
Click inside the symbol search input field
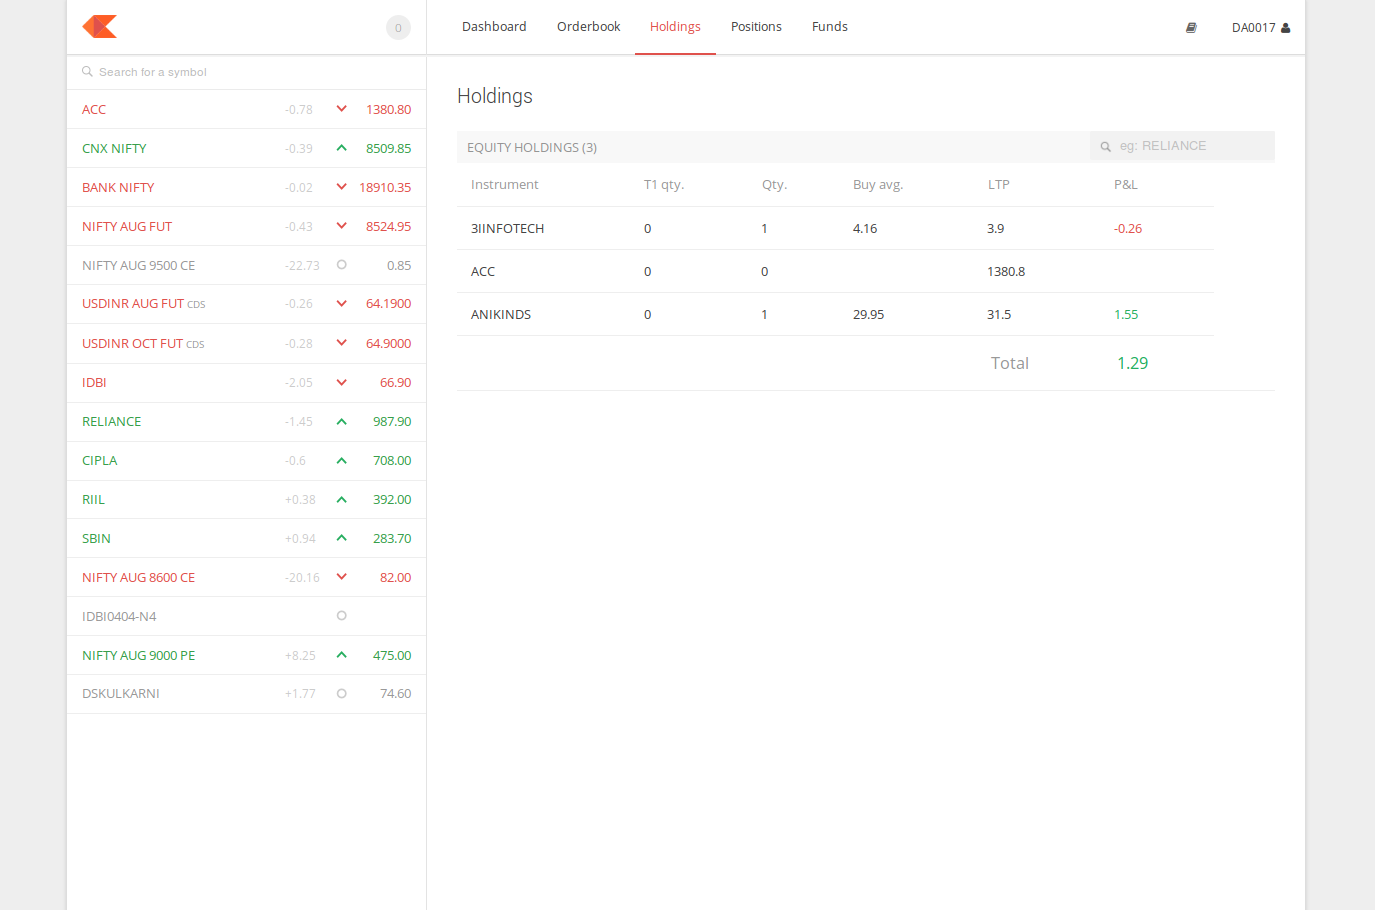[x=200, y=71]
